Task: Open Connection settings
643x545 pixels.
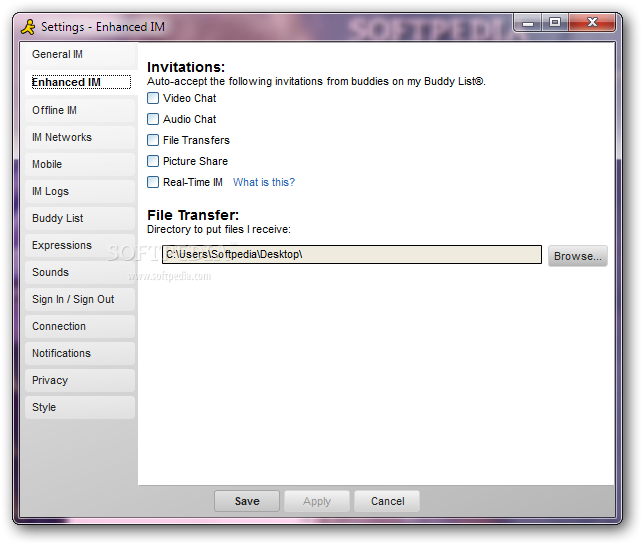Action: [80, 326]
